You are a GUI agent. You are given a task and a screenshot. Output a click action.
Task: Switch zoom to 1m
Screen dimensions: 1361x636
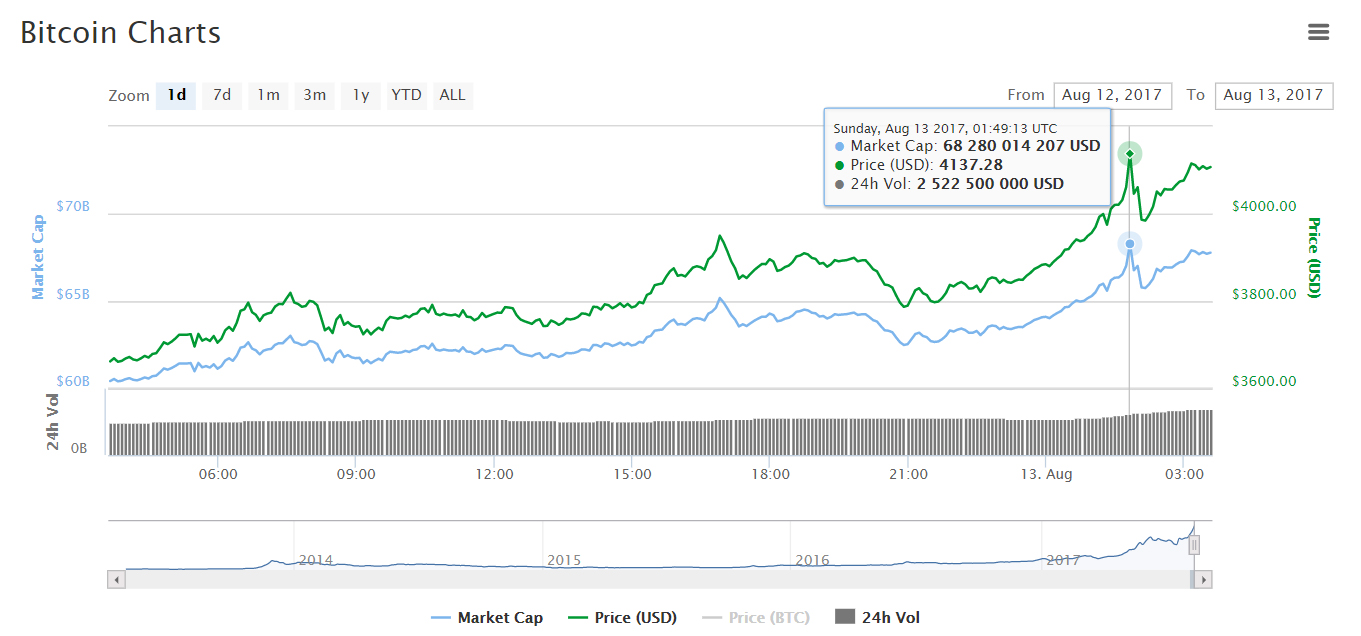pos(267,95)
